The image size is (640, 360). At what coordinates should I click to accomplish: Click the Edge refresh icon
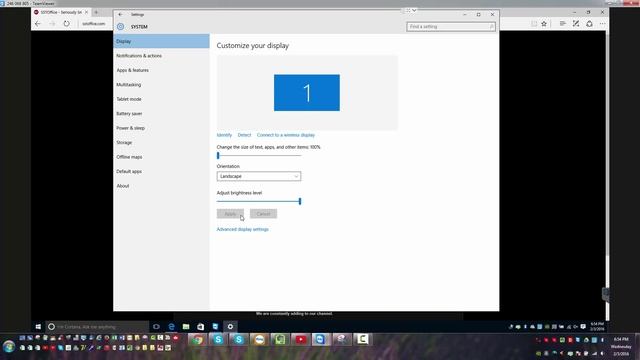[67, 24]
